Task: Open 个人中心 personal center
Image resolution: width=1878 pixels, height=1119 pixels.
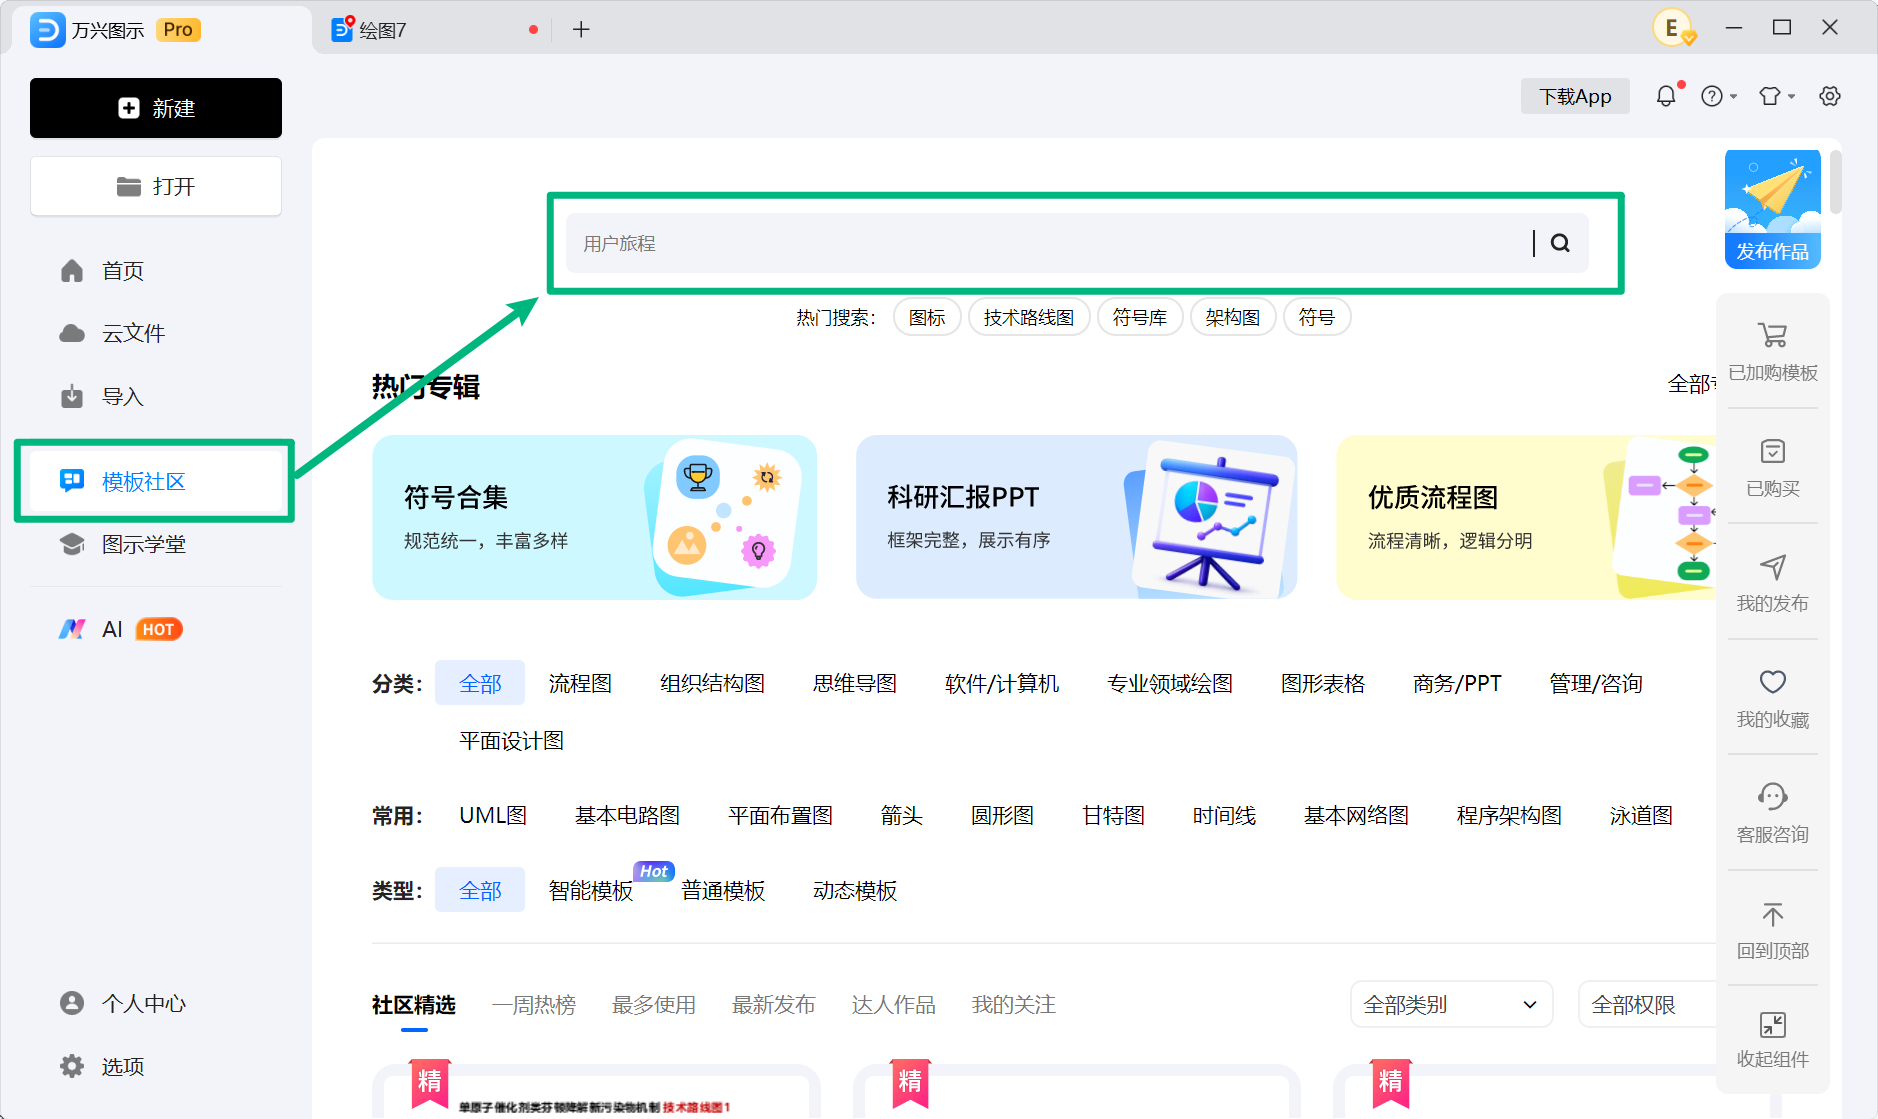Action: [x=143, y=1003]
